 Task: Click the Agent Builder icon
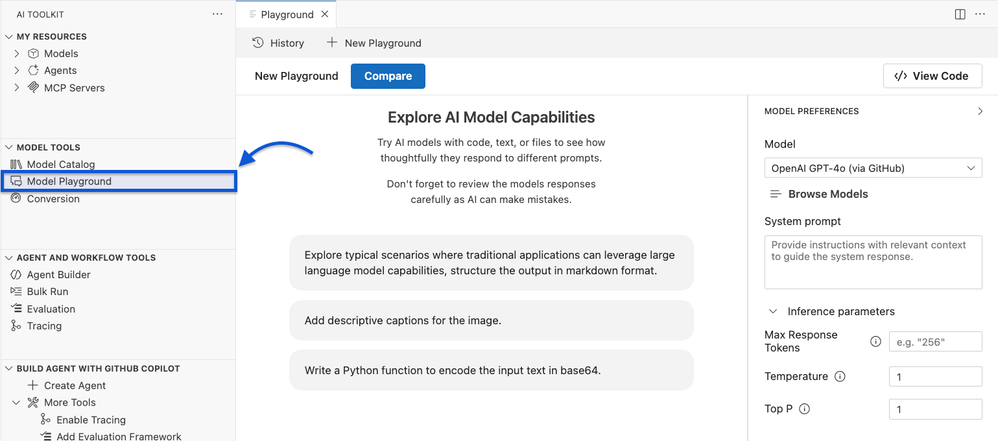pos(16,275)
